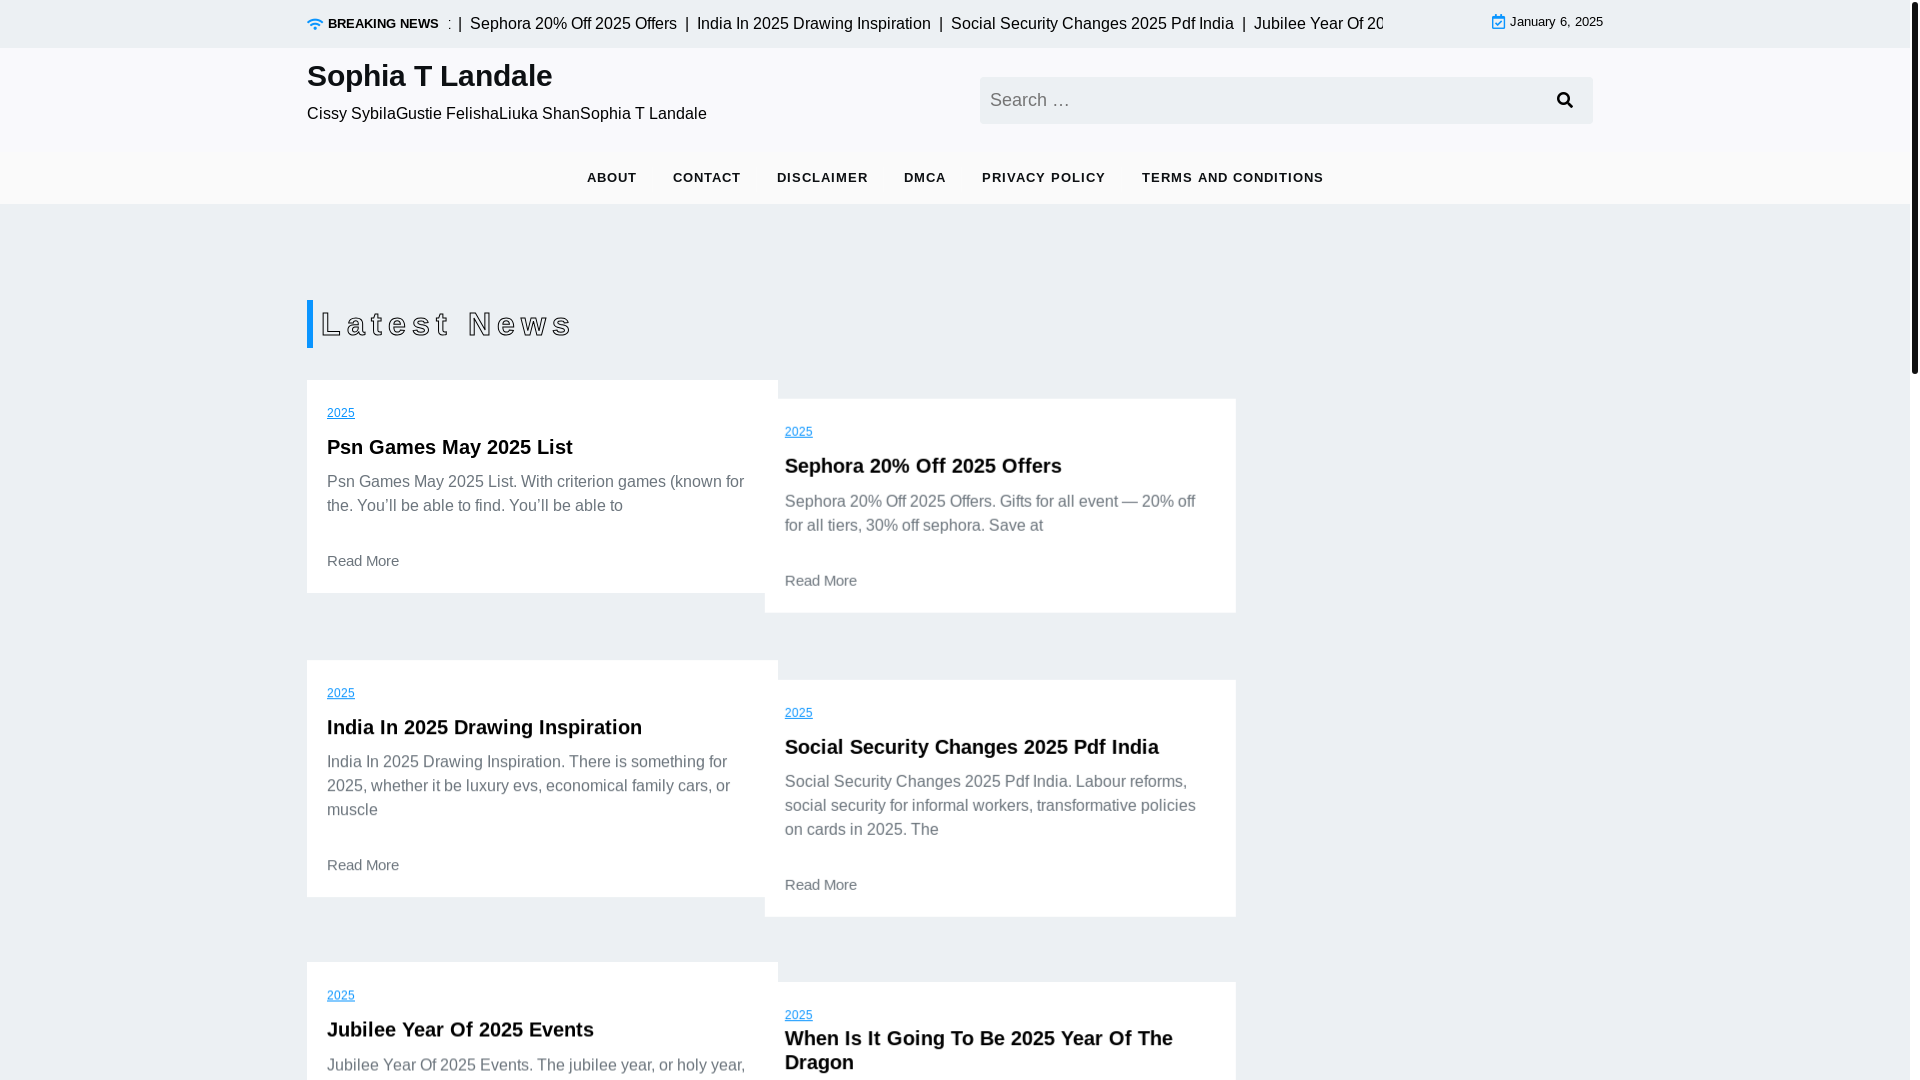
Task: Click the BREAKING NEWS label
Action: point(383,24)
